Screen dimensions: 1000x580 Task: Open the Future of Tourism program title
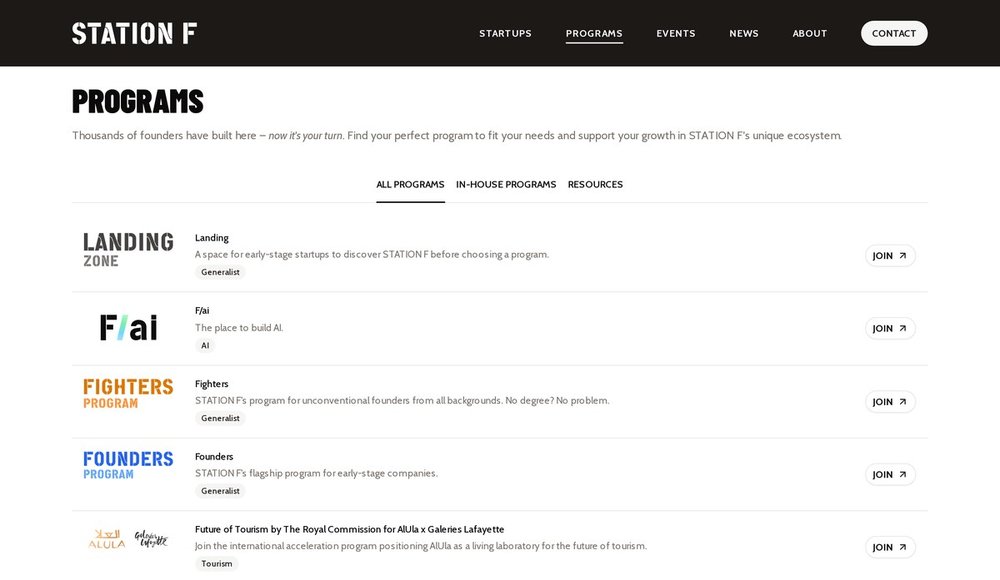[x=349, y=530]
